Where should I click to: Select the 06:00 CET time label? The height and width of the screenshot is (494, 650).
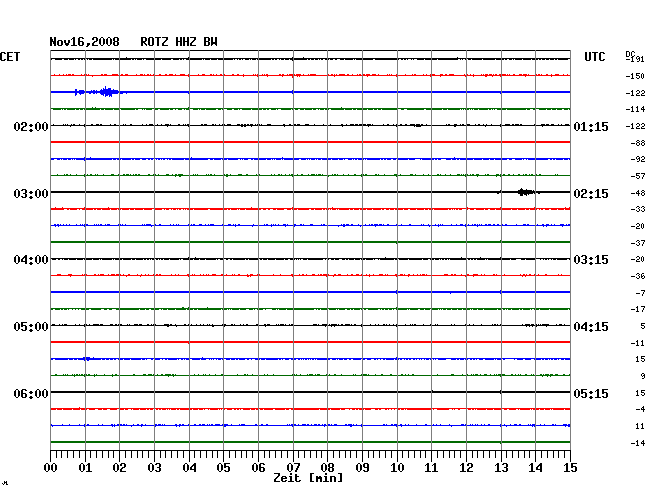pos(31,393)
